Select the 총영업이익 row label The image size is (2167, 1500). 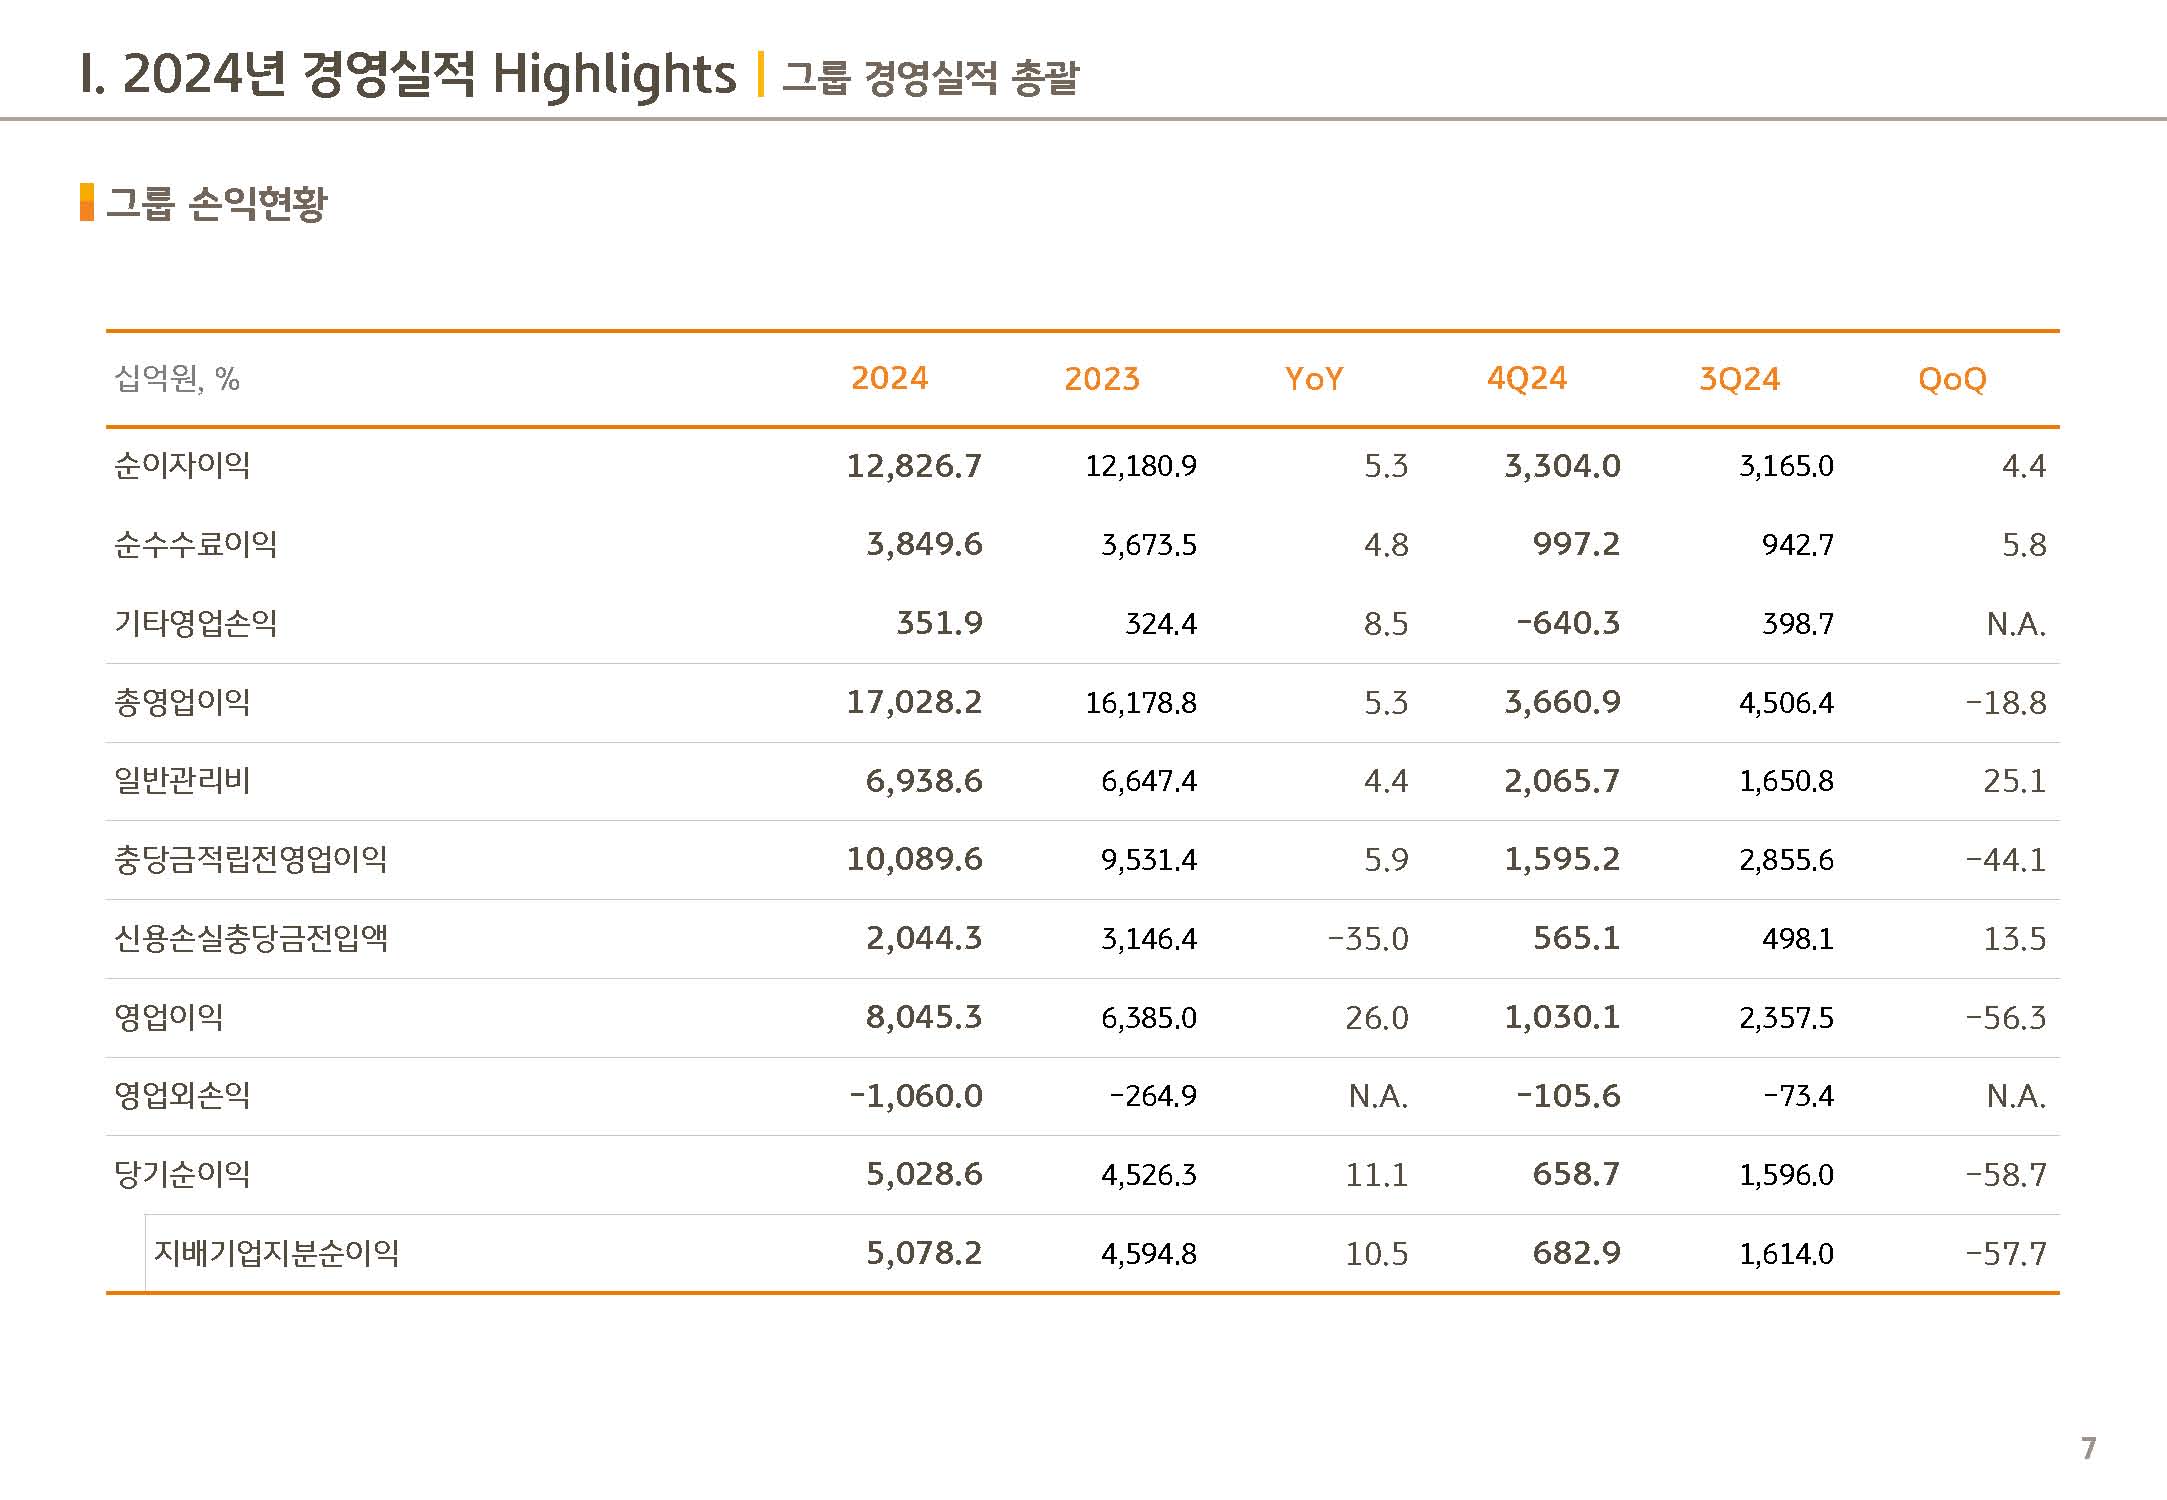[x=182, y=702]
